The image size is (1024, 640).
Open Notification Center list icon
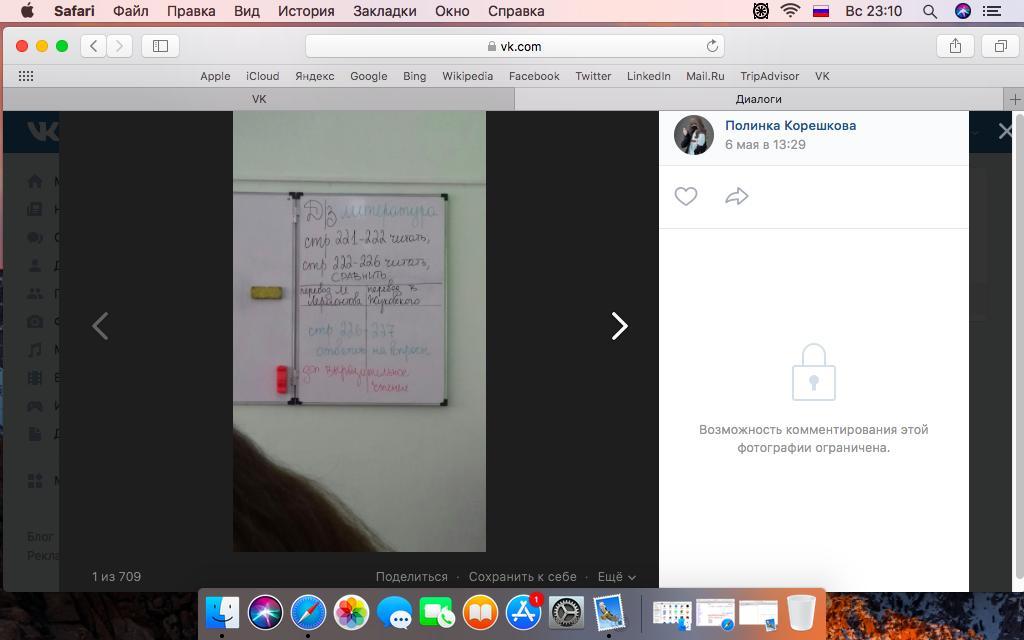[x=992, y=11]
